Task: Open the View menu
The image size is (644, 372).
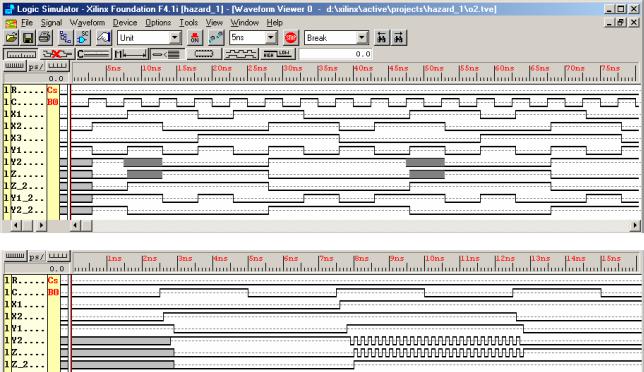Action: [x=214, y=23]
